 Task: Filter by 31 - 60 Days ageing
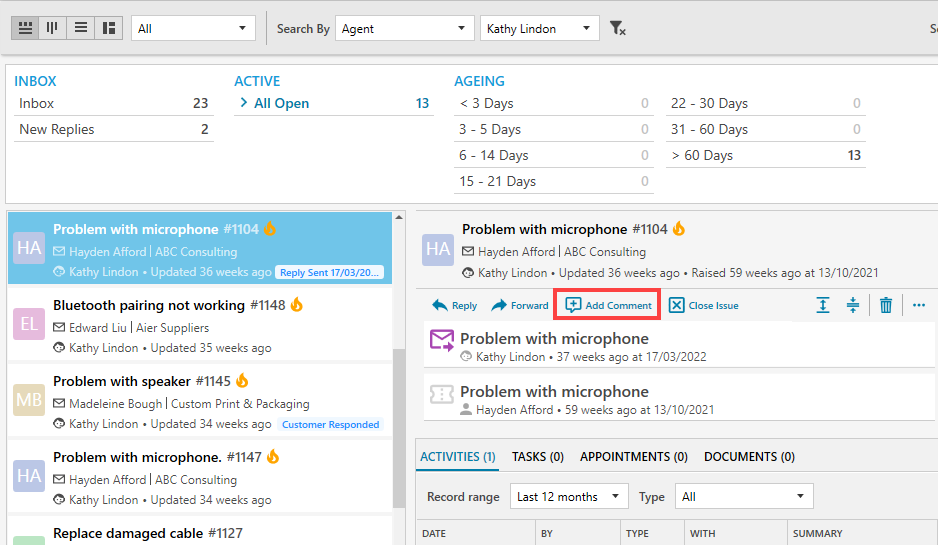[x=766, y=129]
